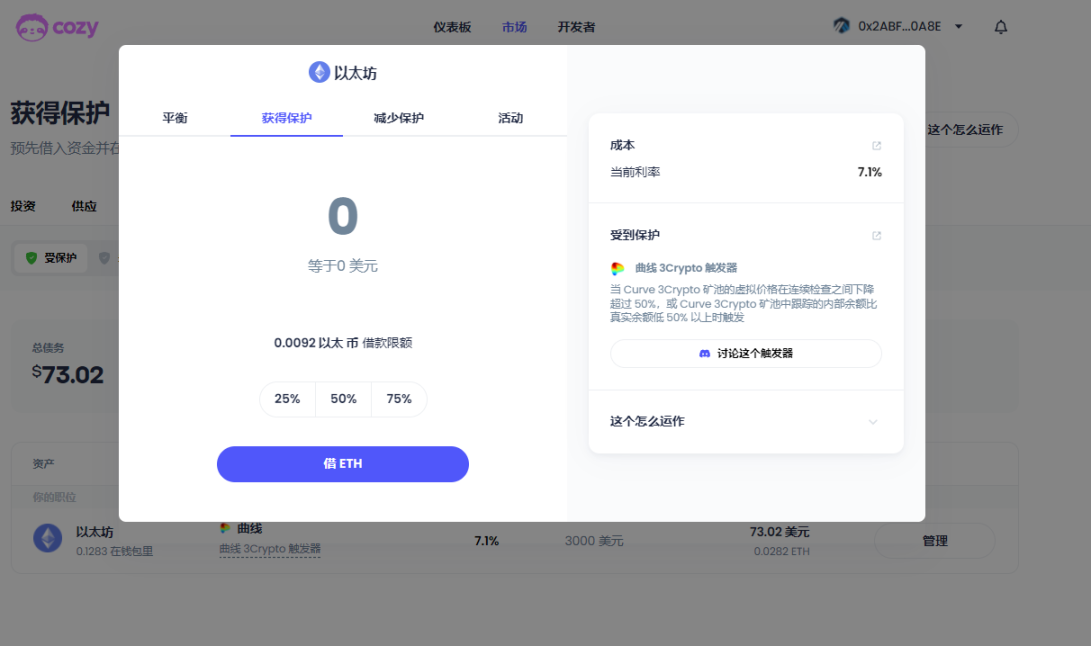Open the notification bell
Viewport: 1091px width, 646px height.
pos(1001,27)
